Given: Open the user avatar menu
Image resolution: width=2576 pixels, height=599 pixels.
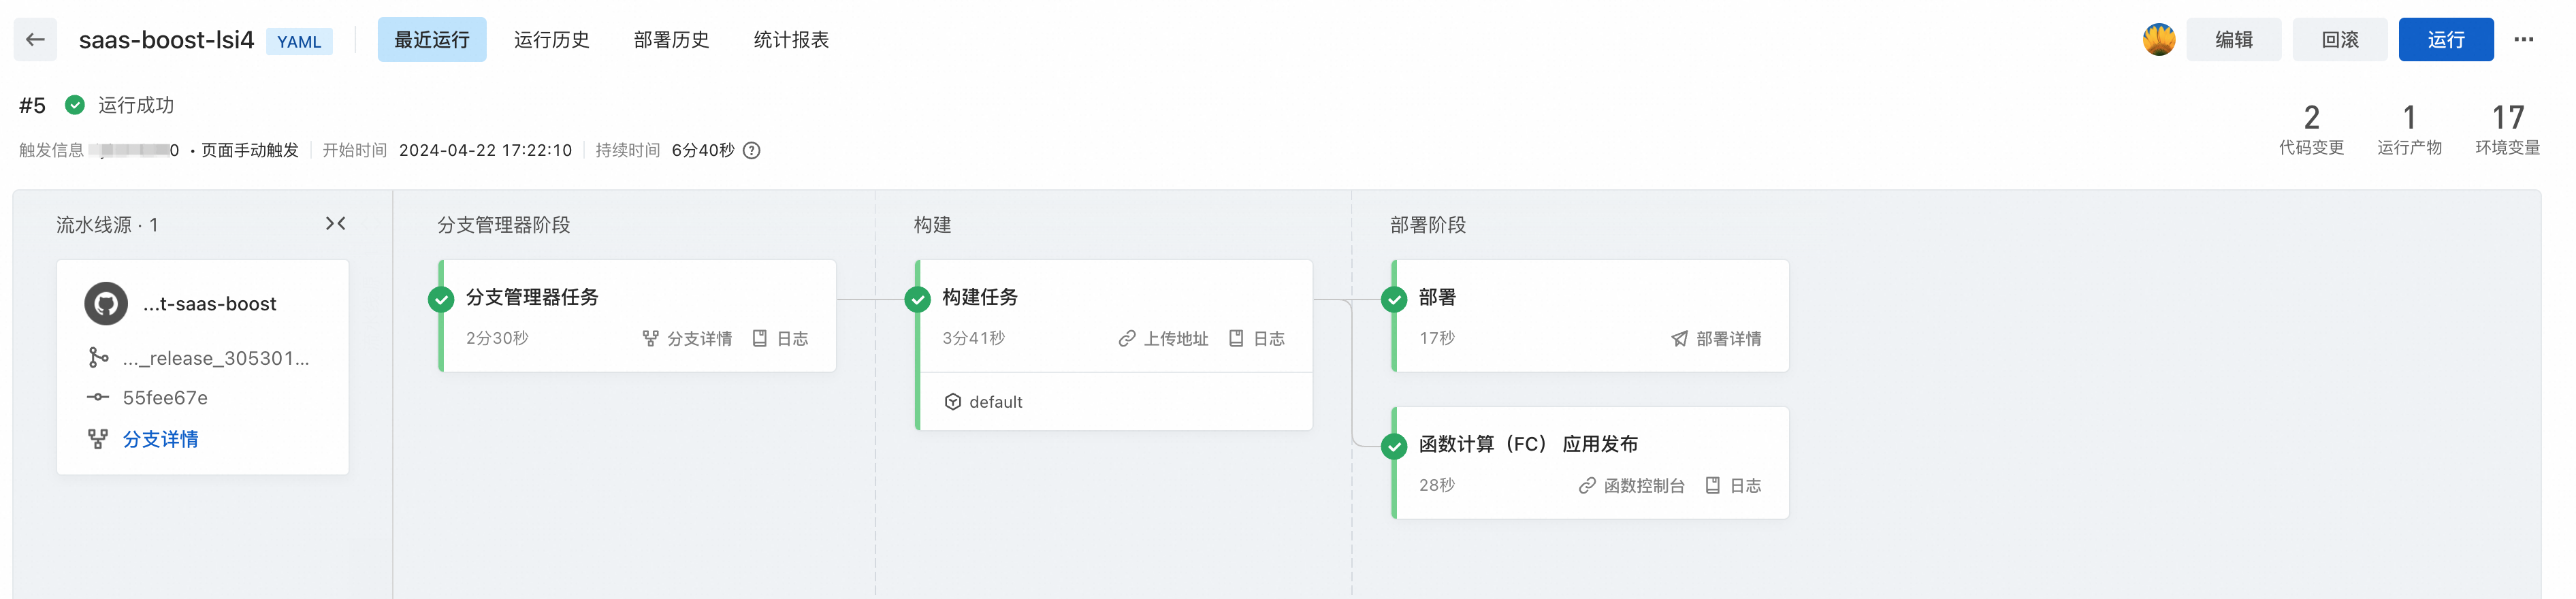Looking at the screenshot, I should (2158, 40).
